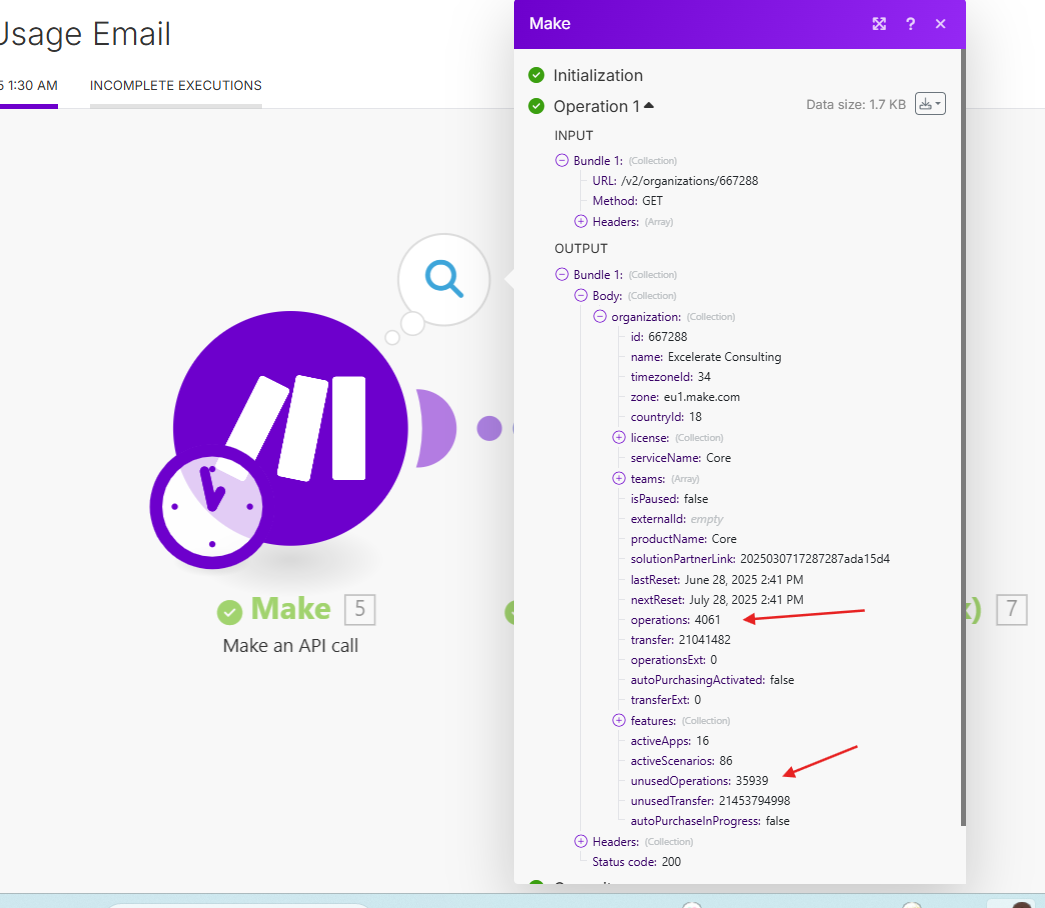Select transferExt: 0 row

[x=666, y=699]
